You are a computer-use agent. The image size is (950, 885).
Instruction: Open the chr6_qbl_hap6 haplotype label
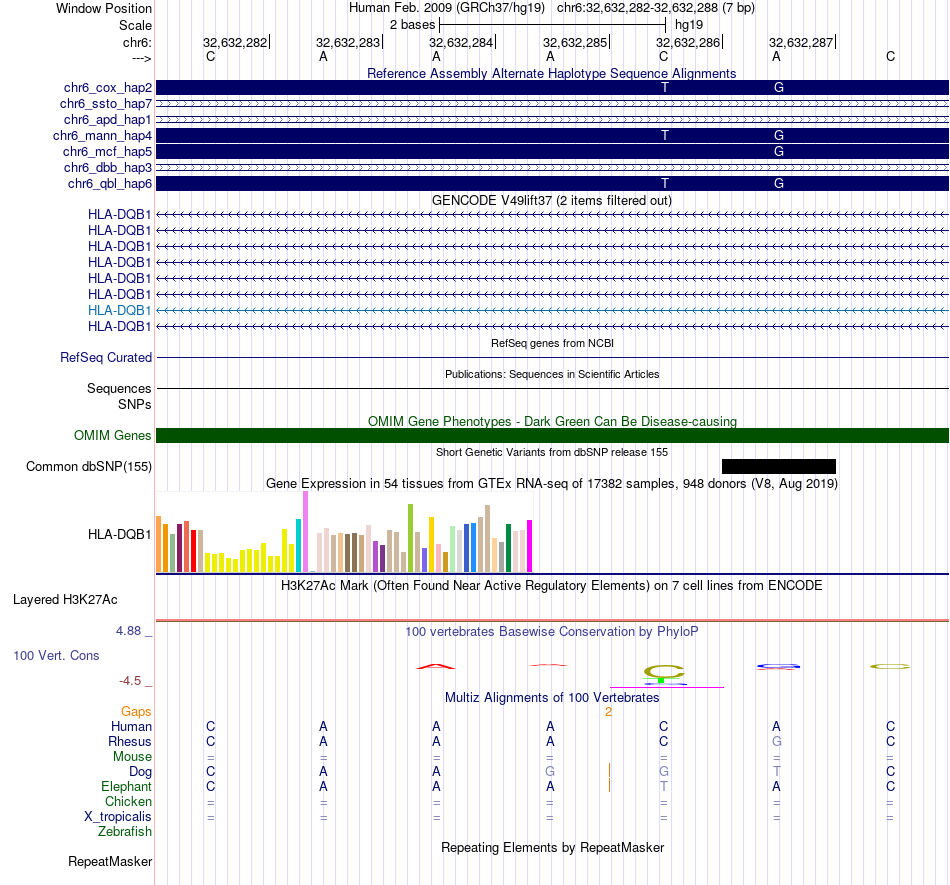point(110,184)
